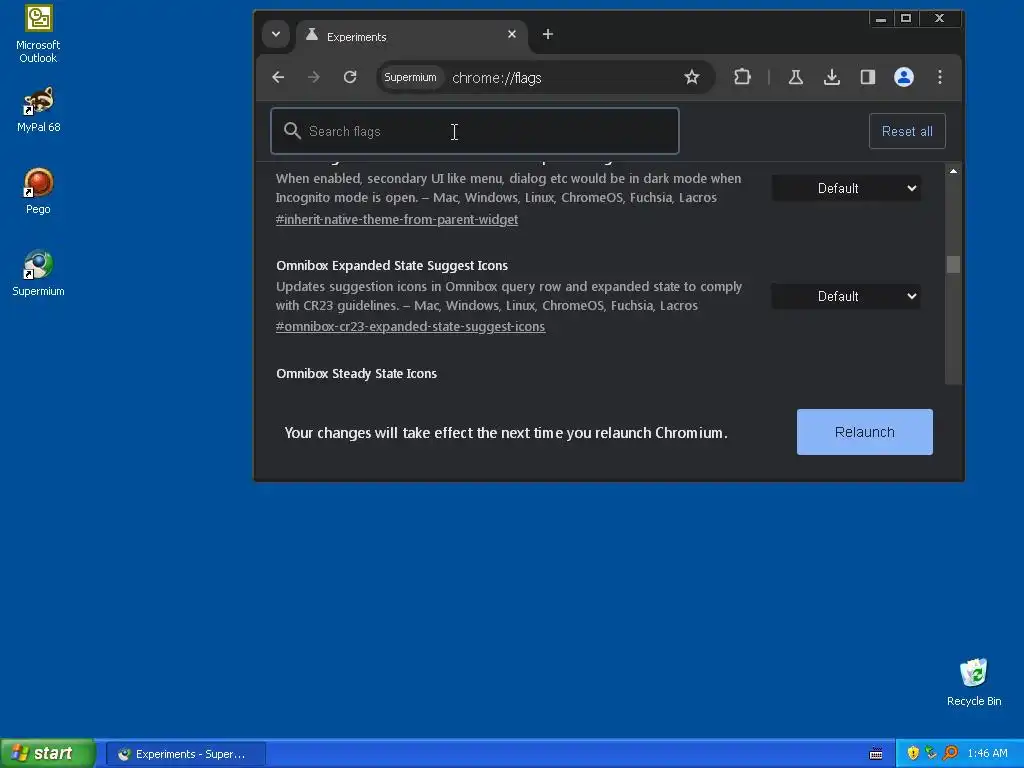
Task: Click the network connection tray icon
Action: 931,754
